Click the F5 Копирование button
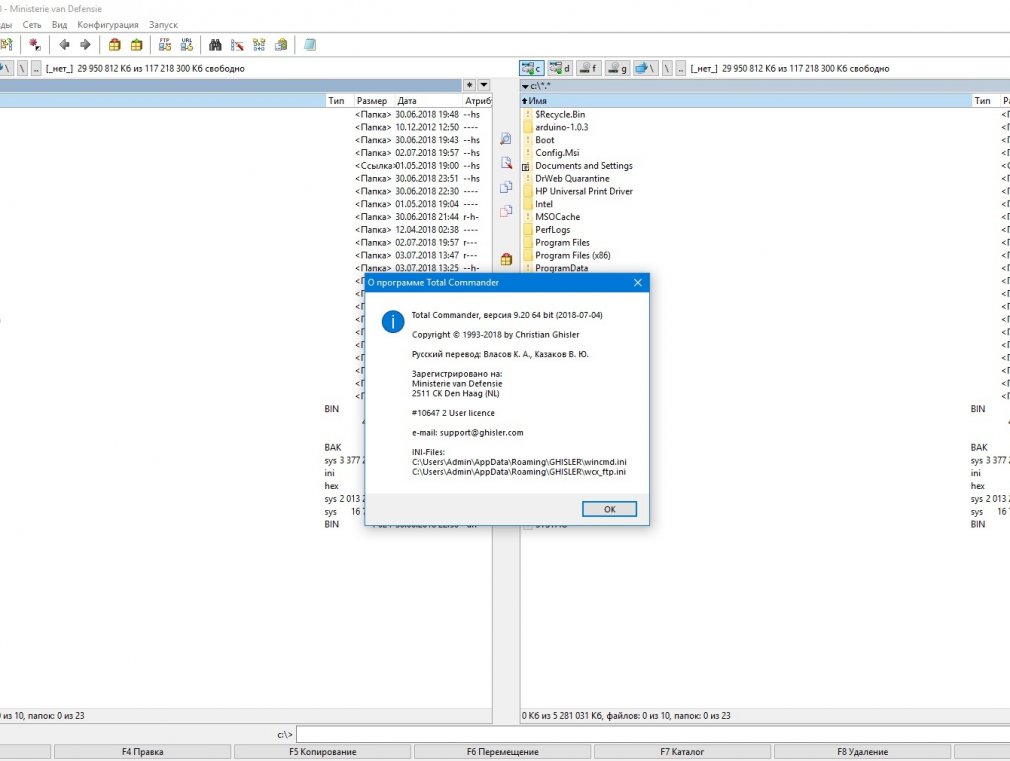The image size is (1010, 761). coord(322,751)
